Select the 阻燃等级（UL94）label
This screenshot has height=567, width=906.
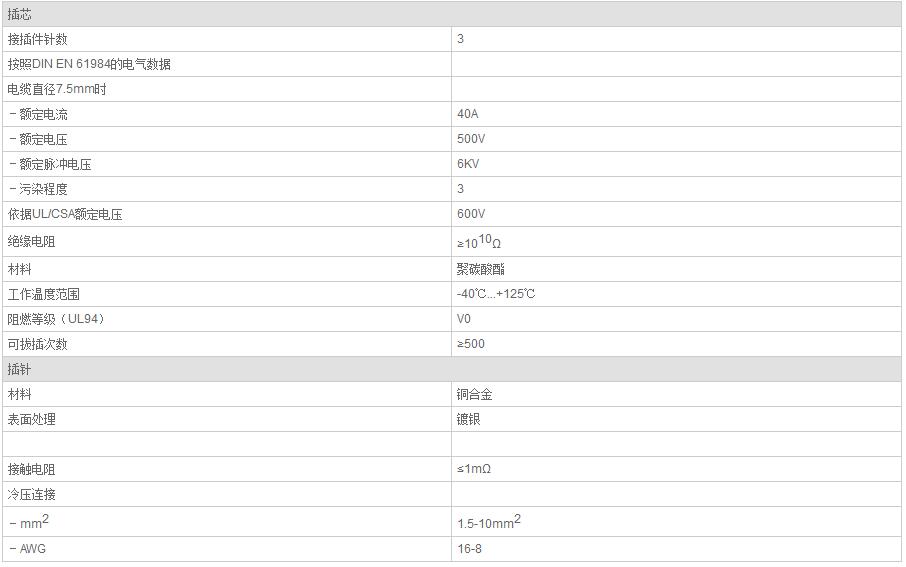point(56,319)
